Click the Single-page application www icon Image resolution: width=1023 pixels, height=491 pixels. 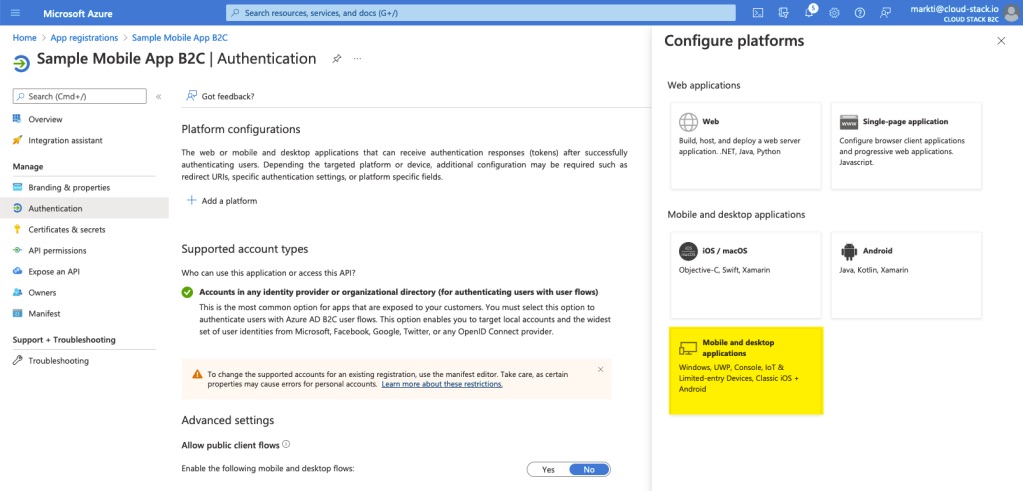[x=849, y=122]
